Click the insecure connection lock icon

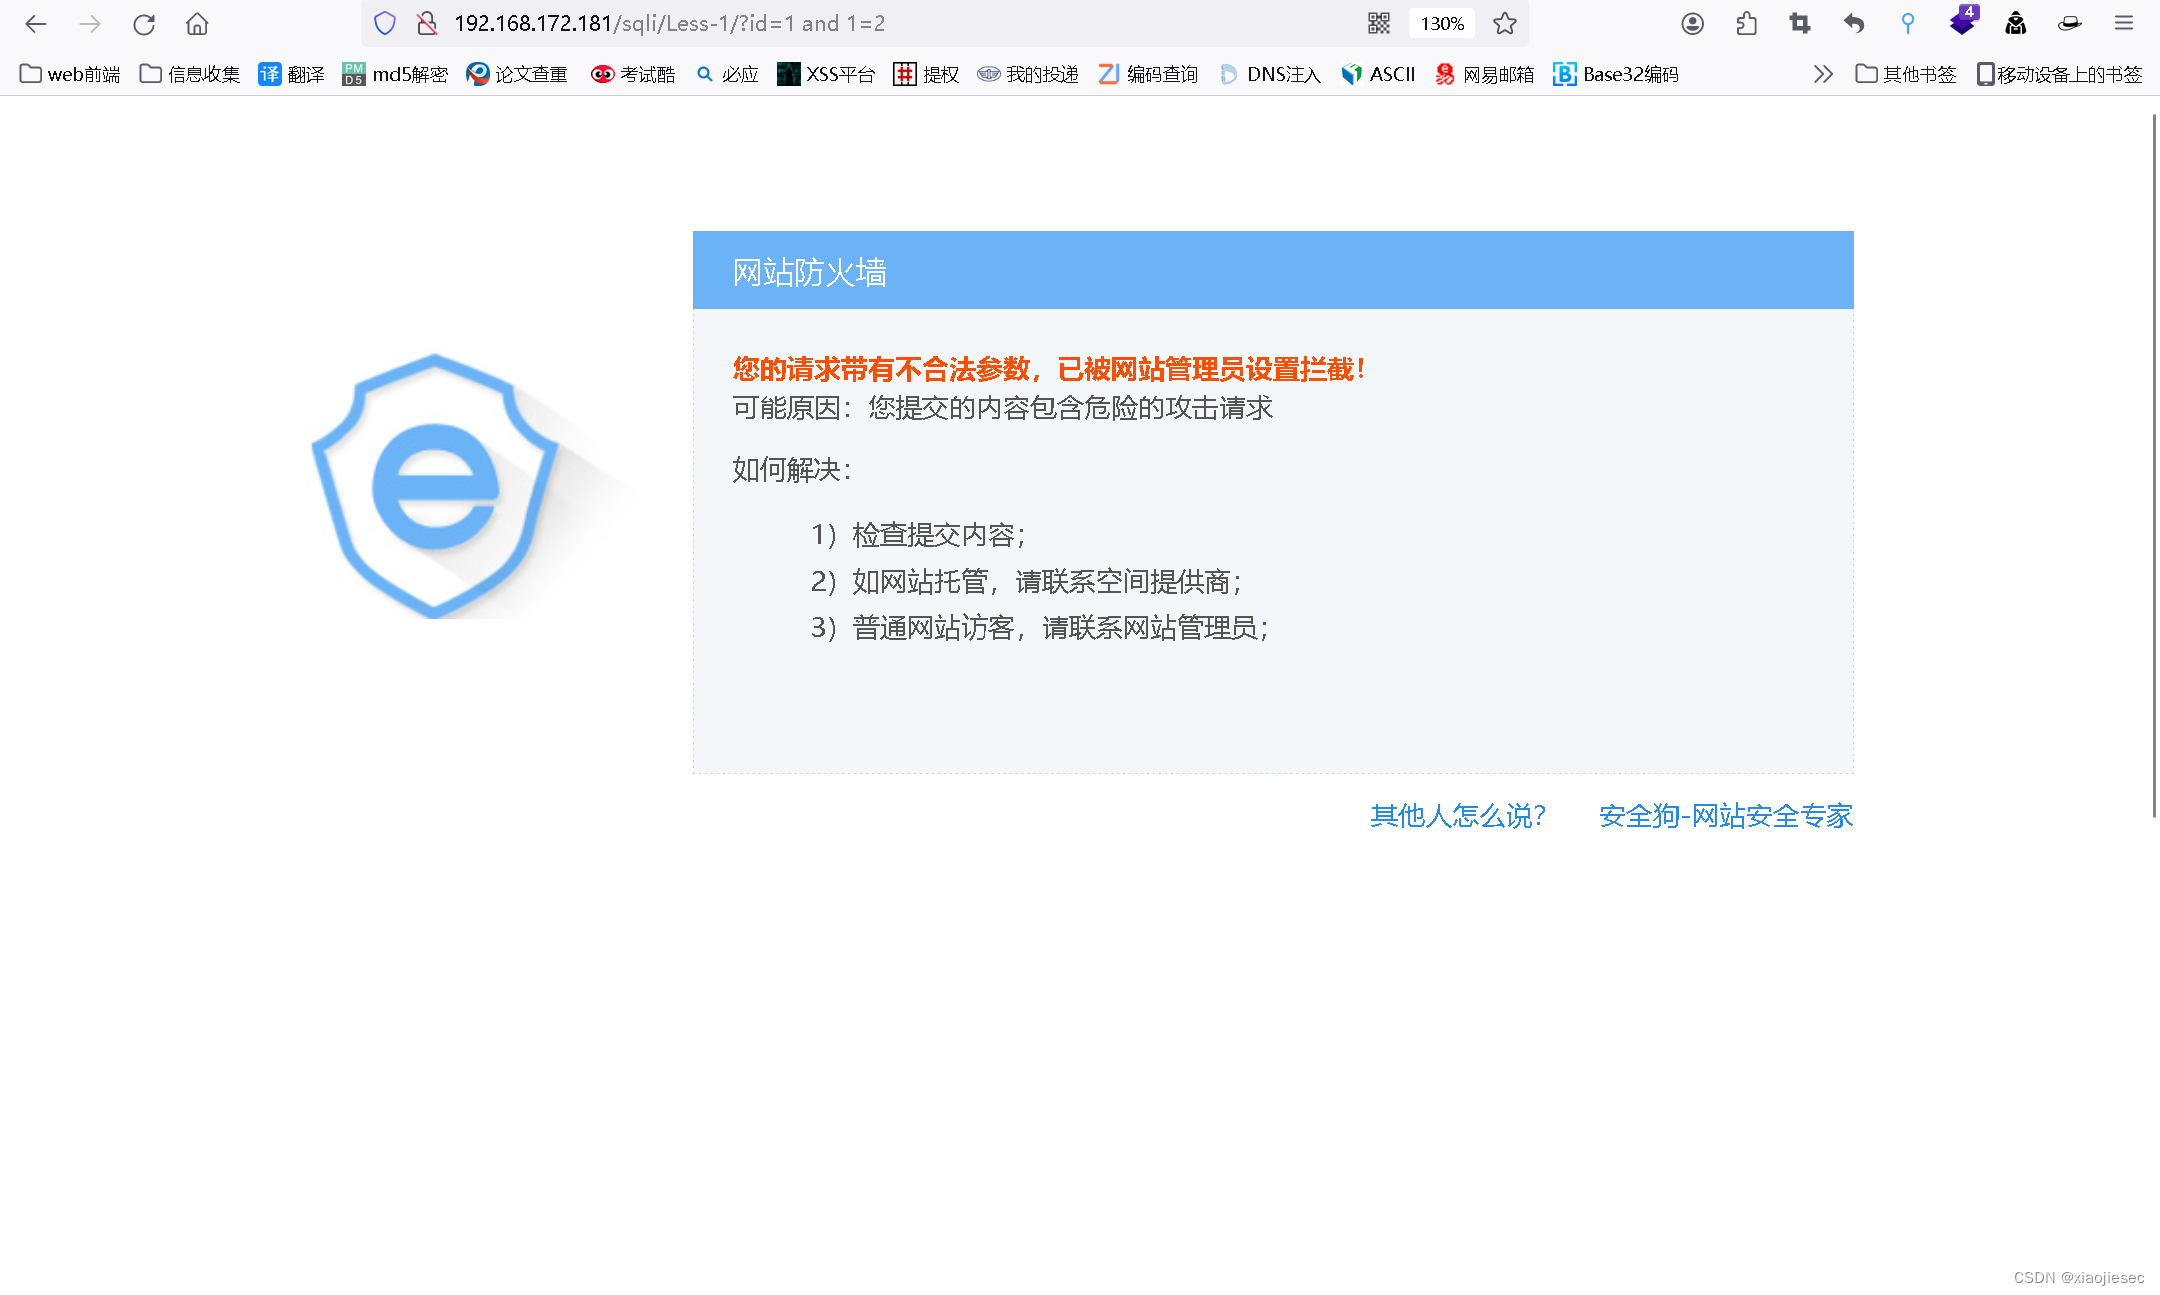(x=427, y=24)
